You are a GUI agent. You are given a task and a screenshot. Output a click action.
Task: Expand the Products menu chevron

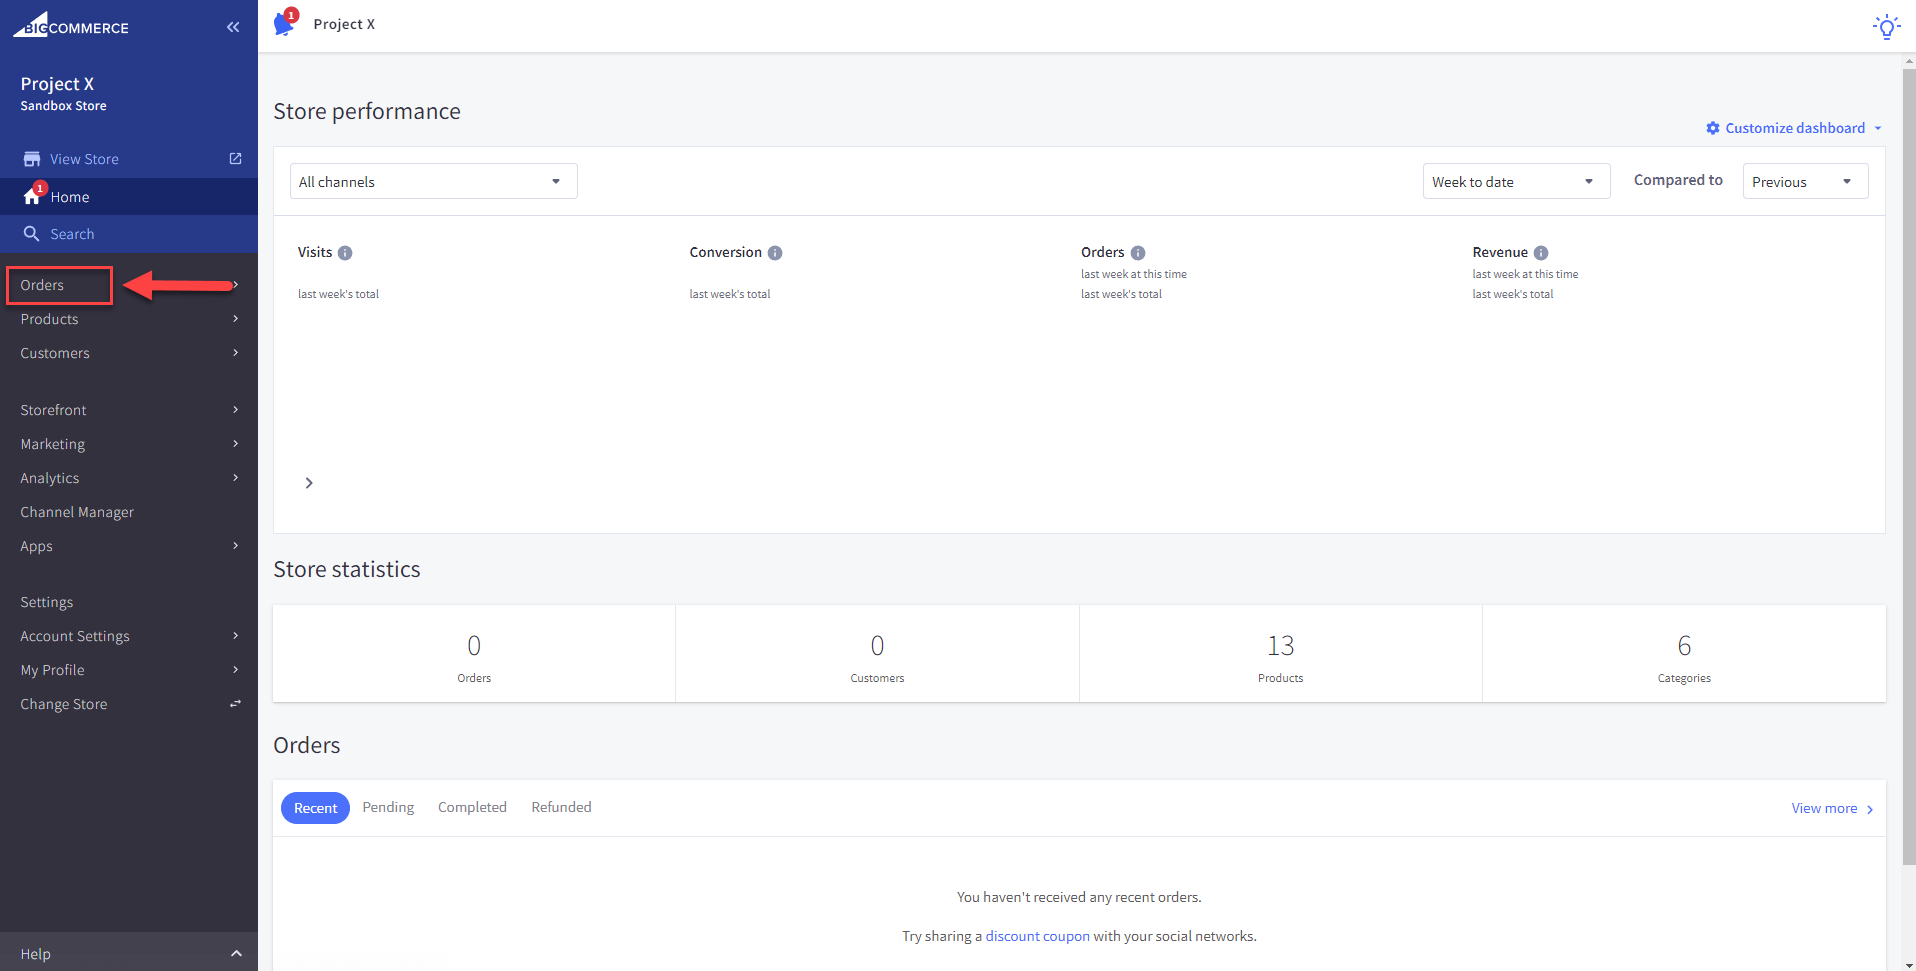click(235, 319)
